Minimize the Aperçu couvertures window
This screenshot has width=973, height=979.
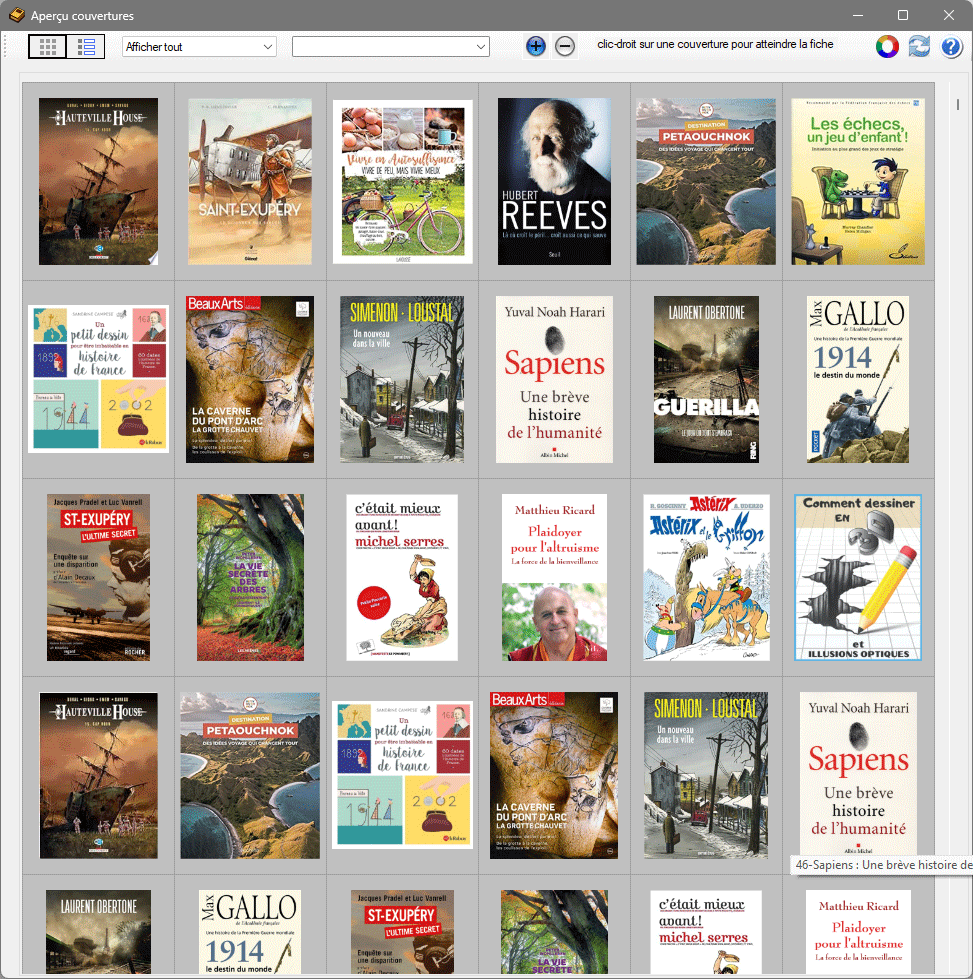point(857,15)
